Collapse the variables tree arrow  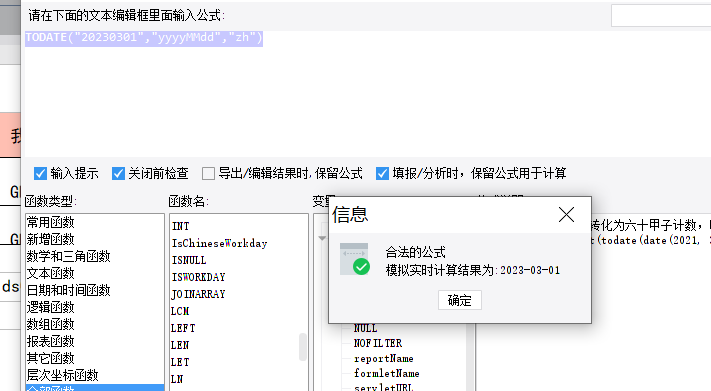[x=322, y=238]
